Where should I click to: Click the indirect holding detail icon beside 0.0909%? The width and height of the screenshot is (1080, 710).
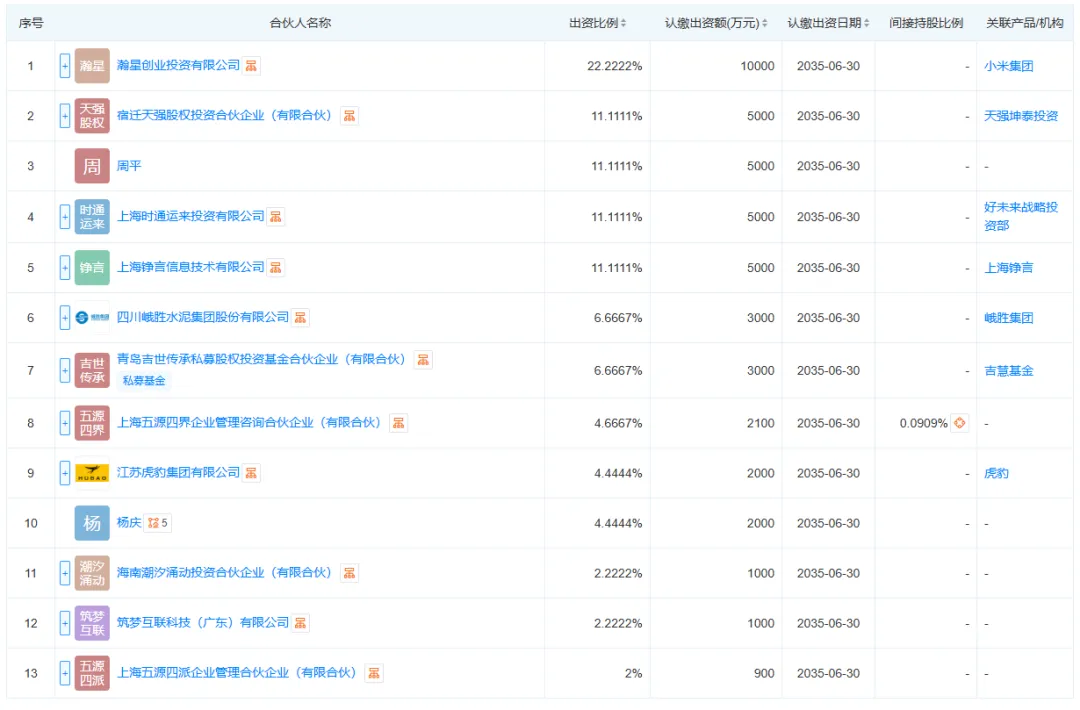click(x=959, y=423)
